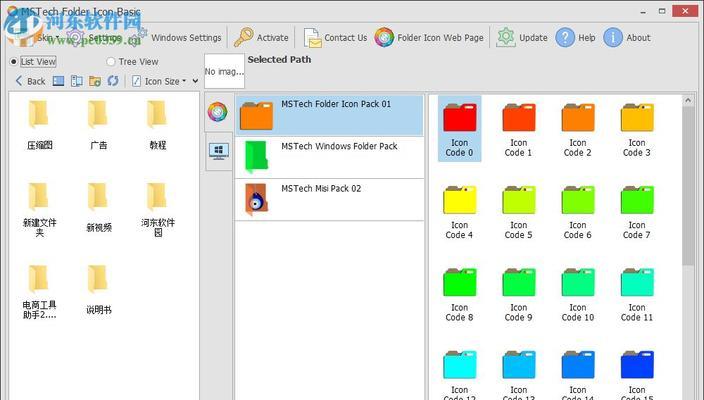
Task: Pick Icon Code 11 teal folder
Action: pyautogui.click(x=637, y=294)
